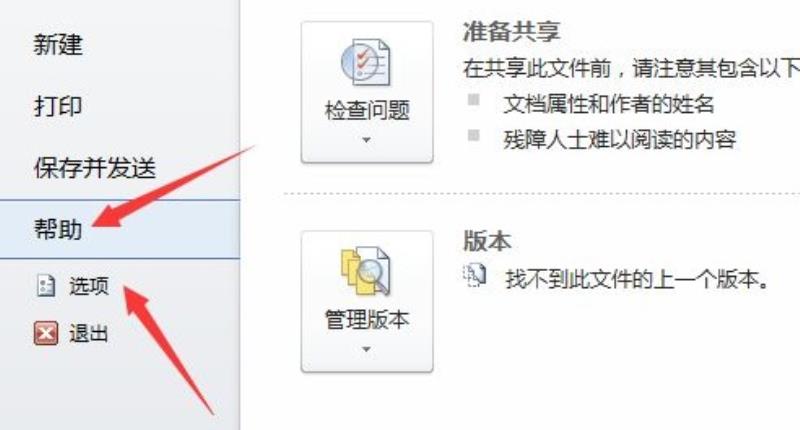Select 保存并发送 in the sidebar
This screenshot has width=800, height=430.
(x=94, y=168)
